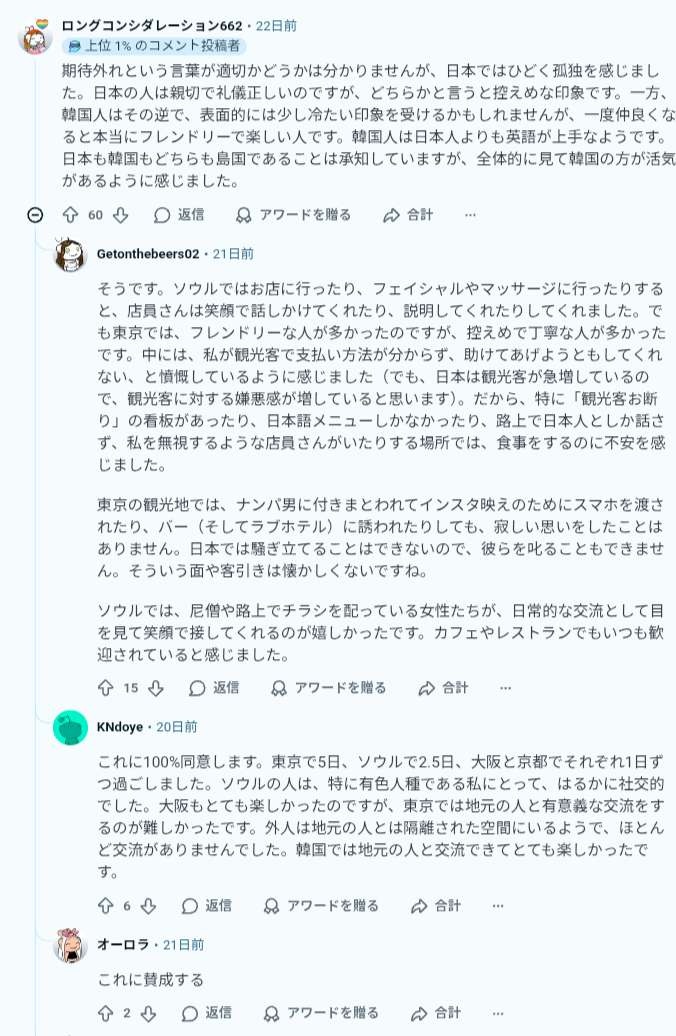
Task: Give an award to the top comment
Action: pyautogui.click(x=293, y=215)
